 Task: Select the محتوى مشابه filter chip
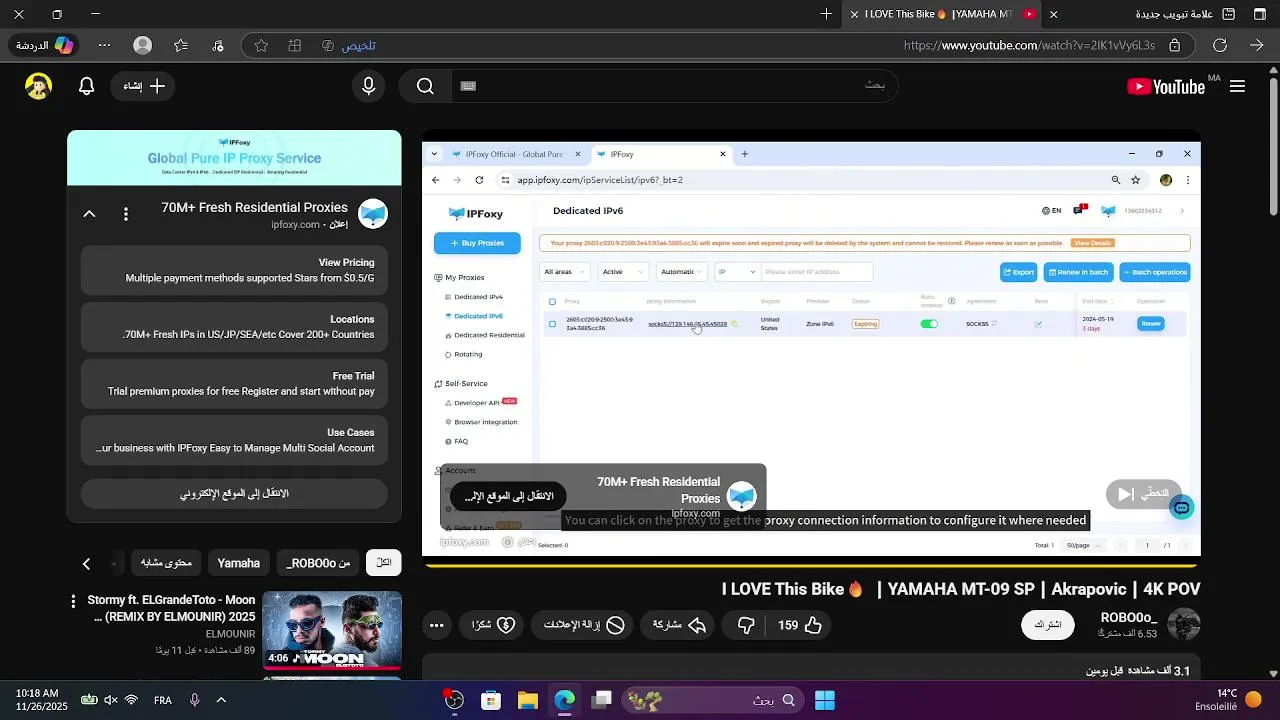point(166,563)
